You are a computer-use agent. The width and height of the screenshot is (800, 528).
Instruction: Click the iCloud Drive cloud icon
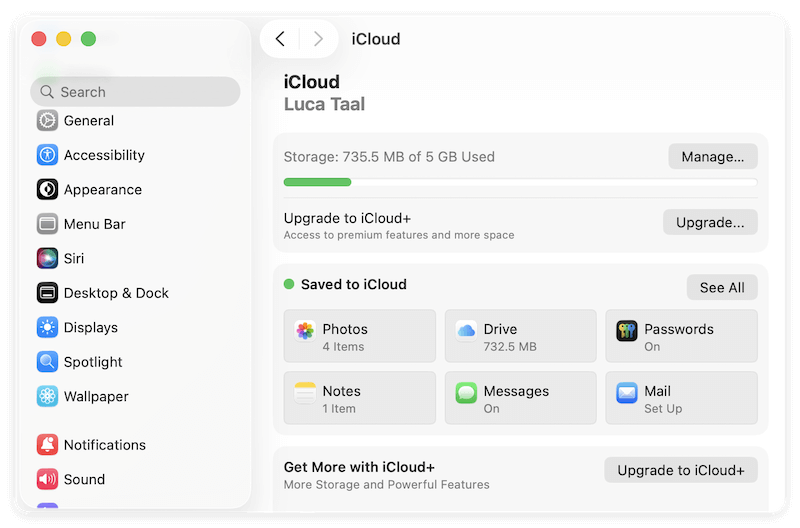[x=466, y=331]
